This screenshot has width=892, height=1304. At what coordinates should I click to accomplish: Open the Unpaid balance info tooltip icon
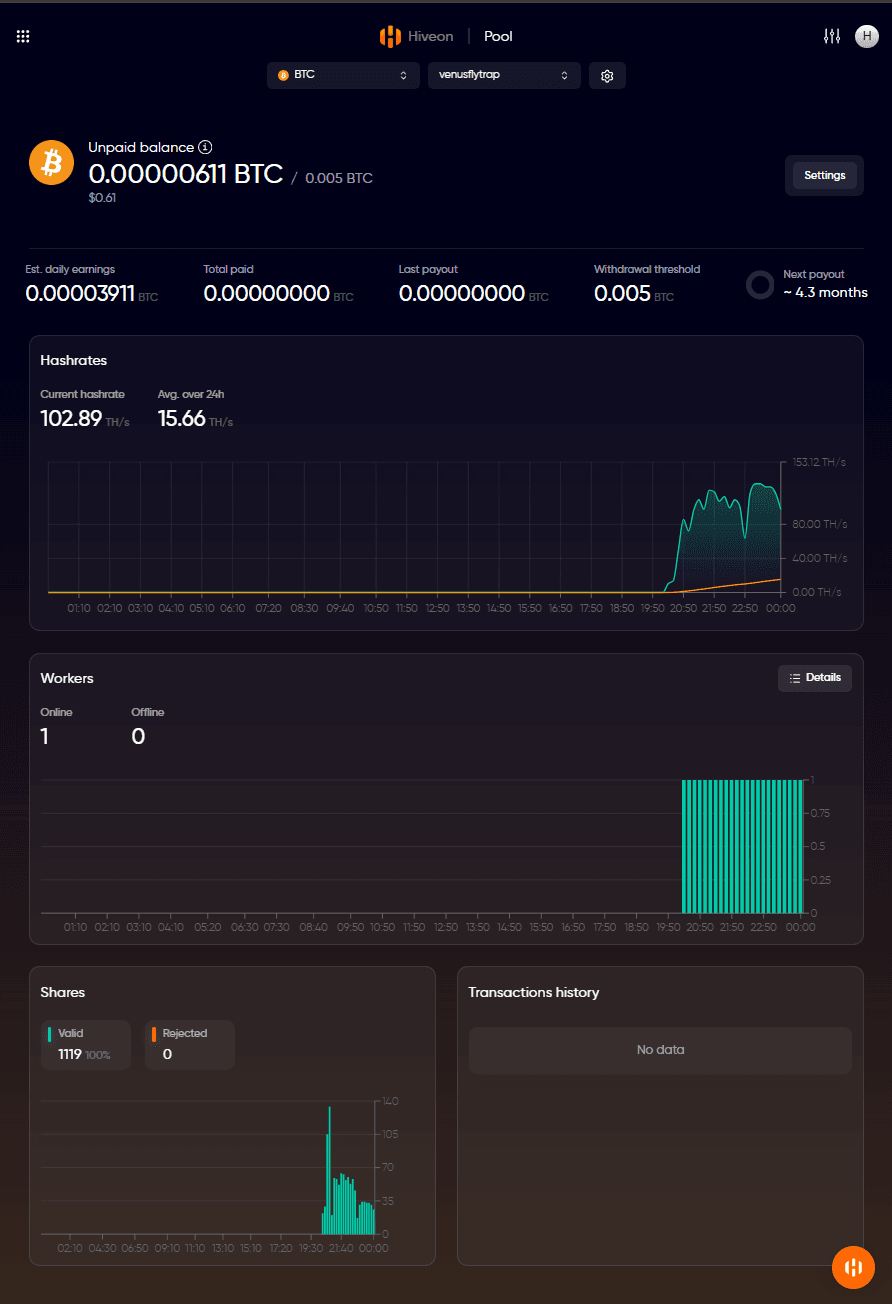click(x=206, y=147)
